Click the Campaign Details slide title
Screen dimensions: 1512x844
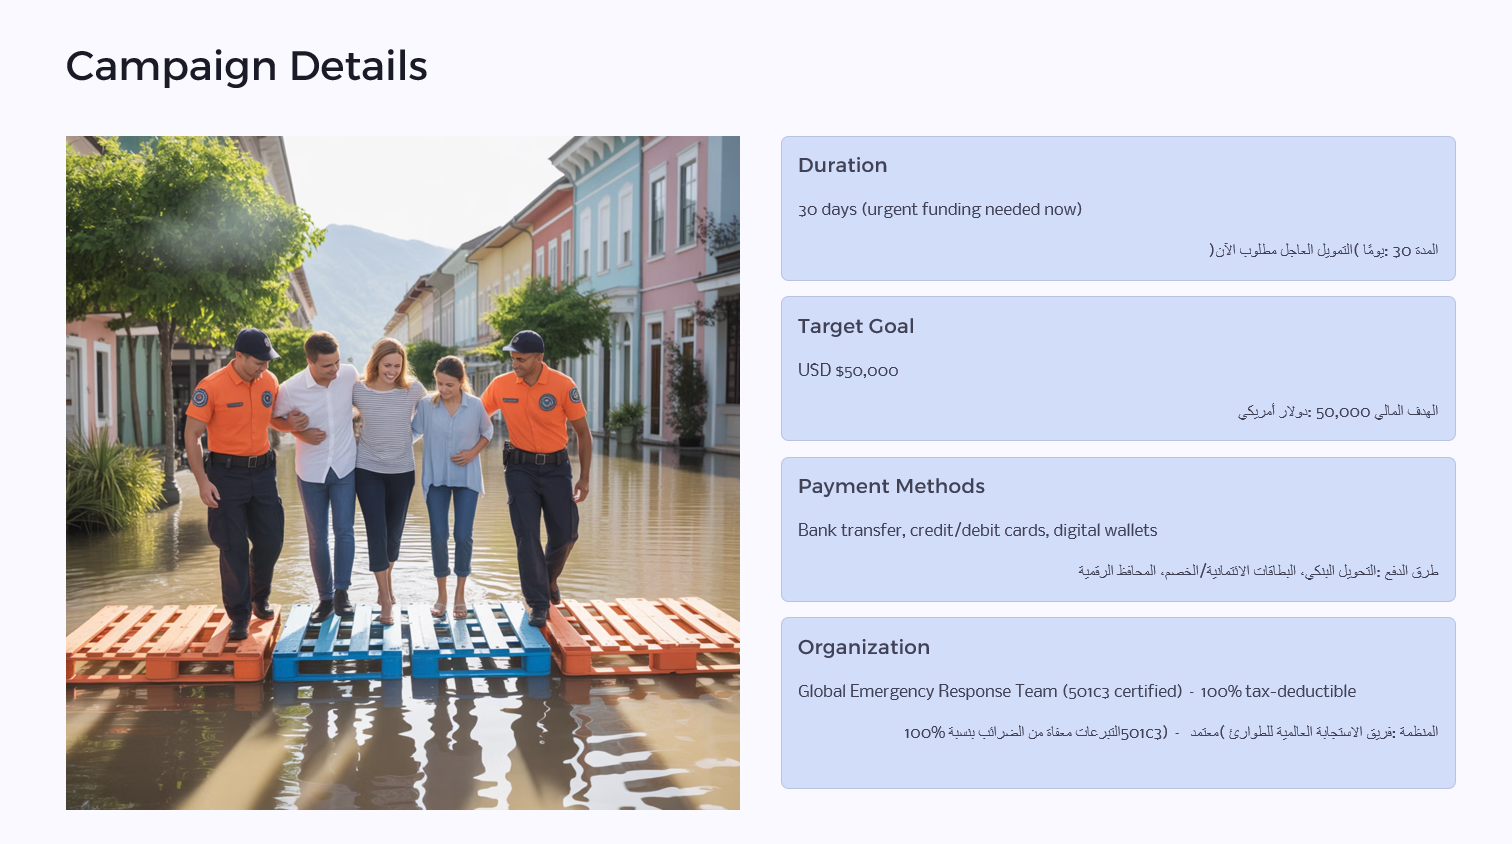pyautogui.click(x=246, y=66)
